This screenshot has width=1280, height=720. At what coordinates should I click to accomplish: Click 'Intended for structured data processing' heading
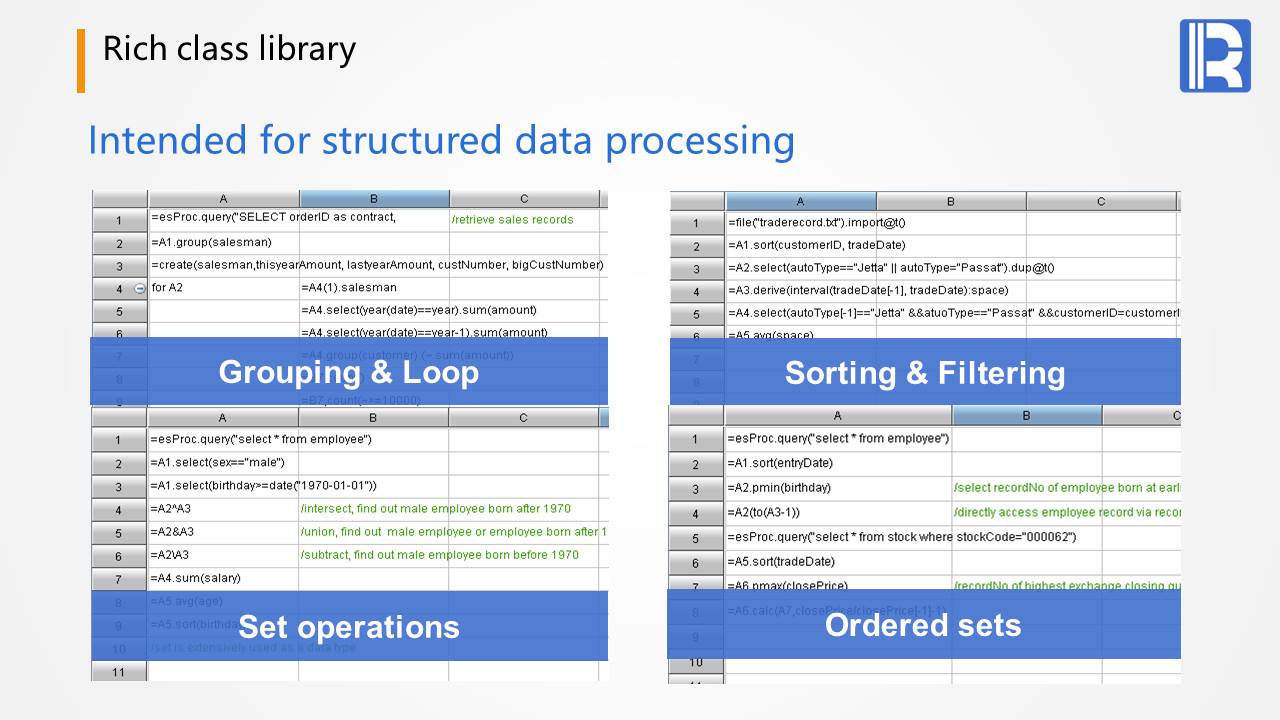tap(441, 140)
